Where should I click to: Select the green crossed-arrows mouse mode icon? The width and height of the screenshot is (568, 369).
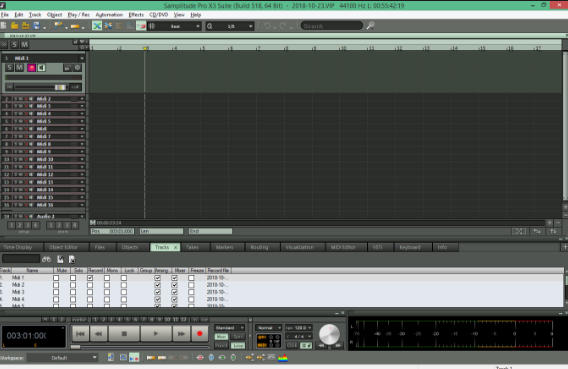pyautogui.click(x=97, y=26)
